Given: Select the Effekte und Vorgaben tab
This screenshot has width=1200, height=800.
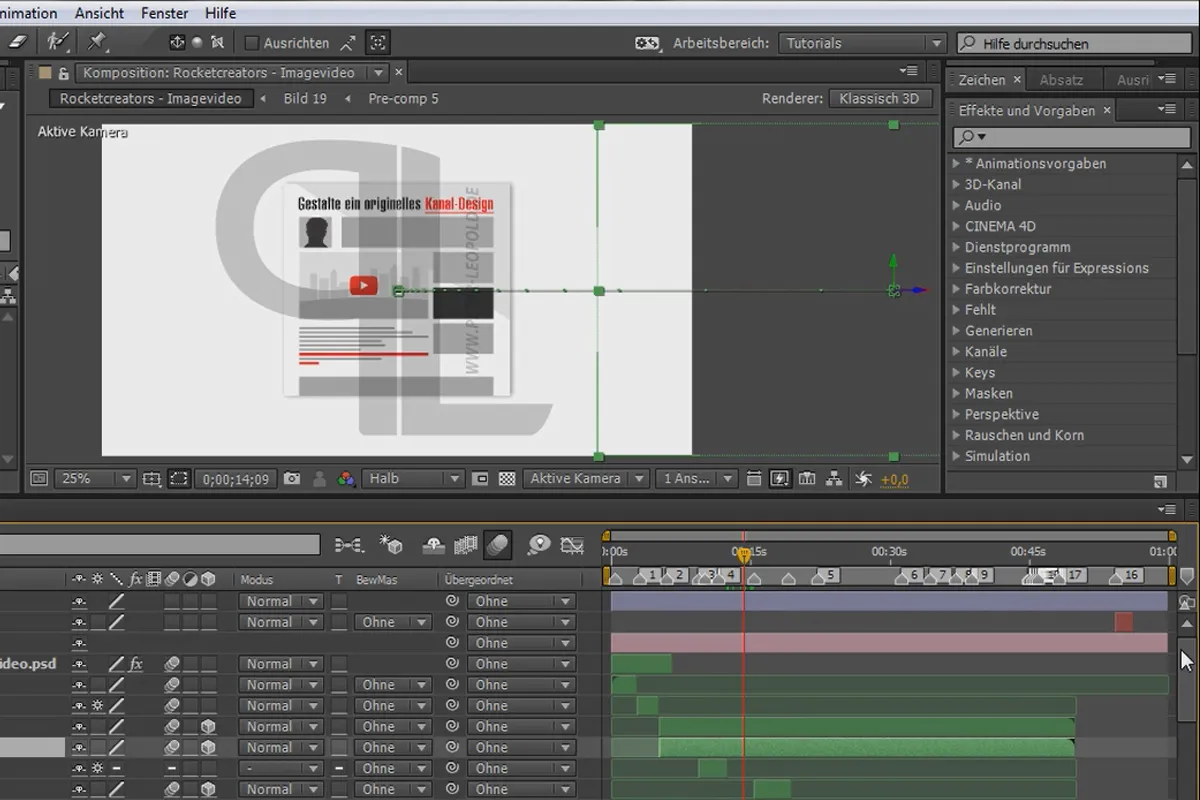Looking at the screenshot, I should point(1027,111).
